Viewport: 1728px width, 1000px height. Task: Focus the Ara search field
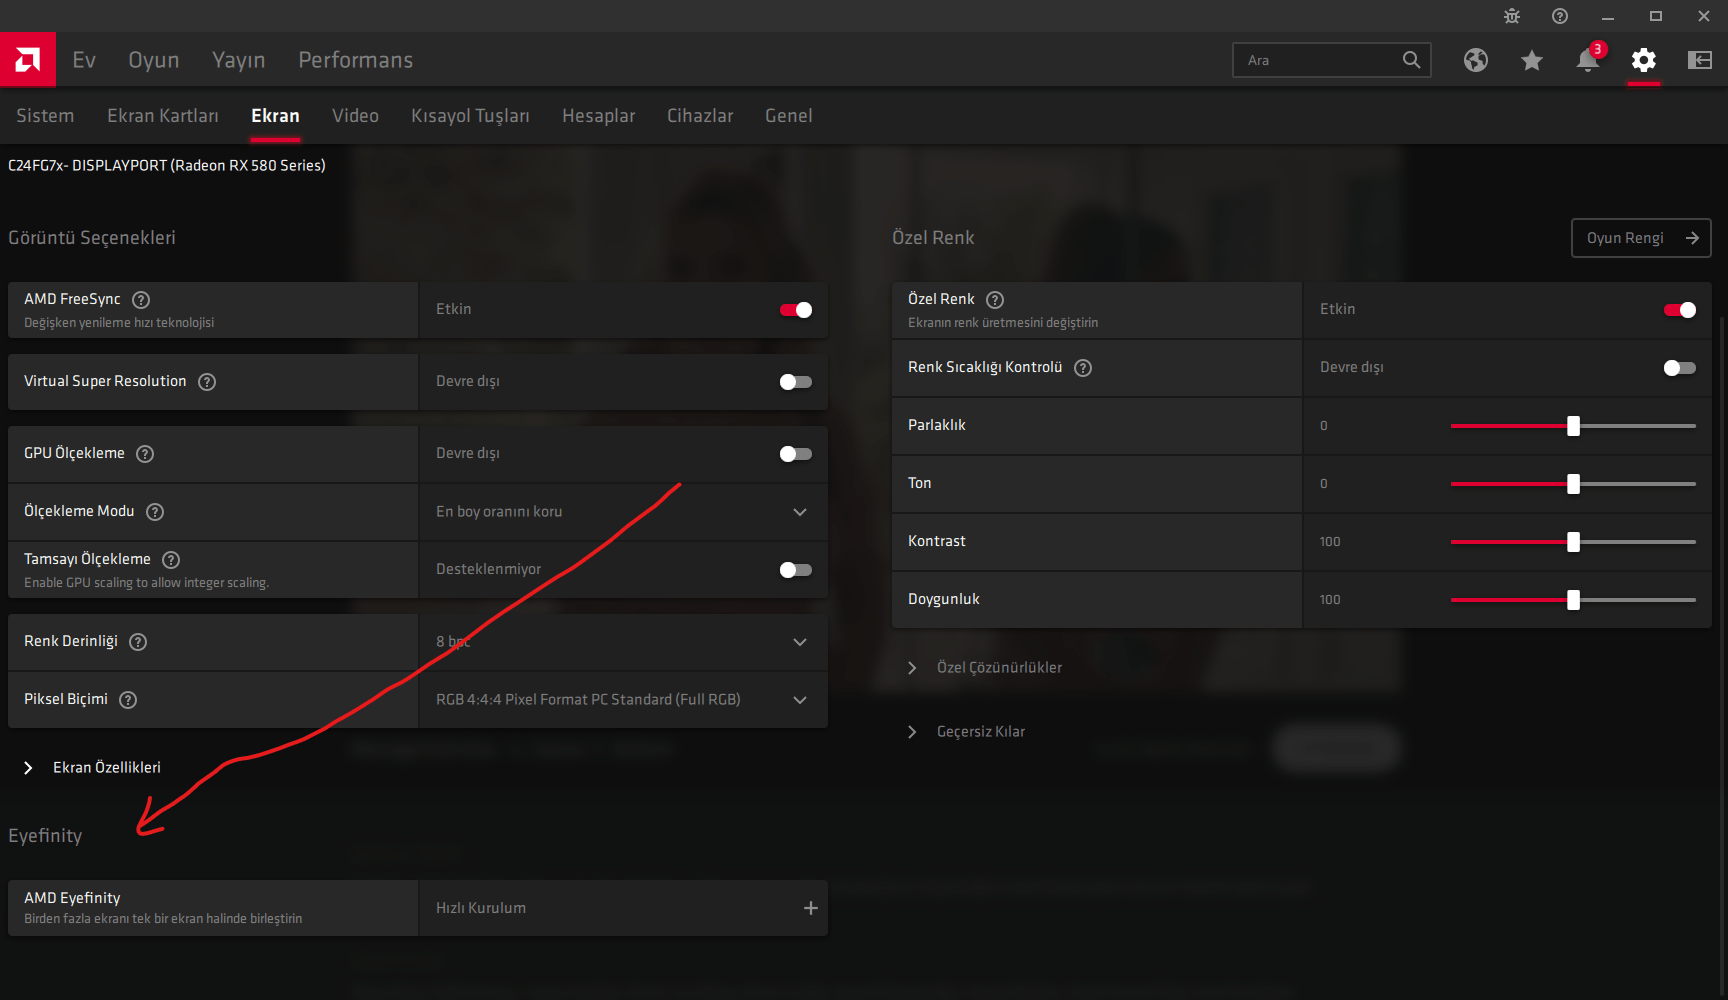(x=1332, y=60)
